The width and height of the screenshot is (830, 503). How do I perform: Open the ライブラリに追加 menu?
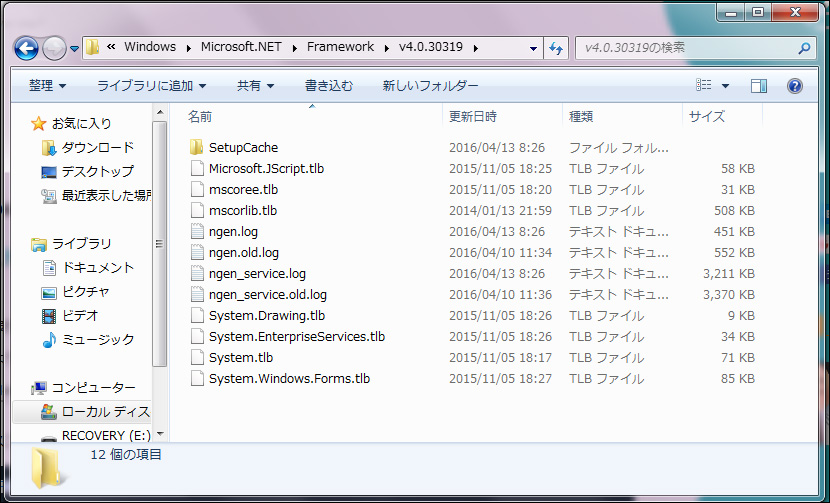point(151,85)
